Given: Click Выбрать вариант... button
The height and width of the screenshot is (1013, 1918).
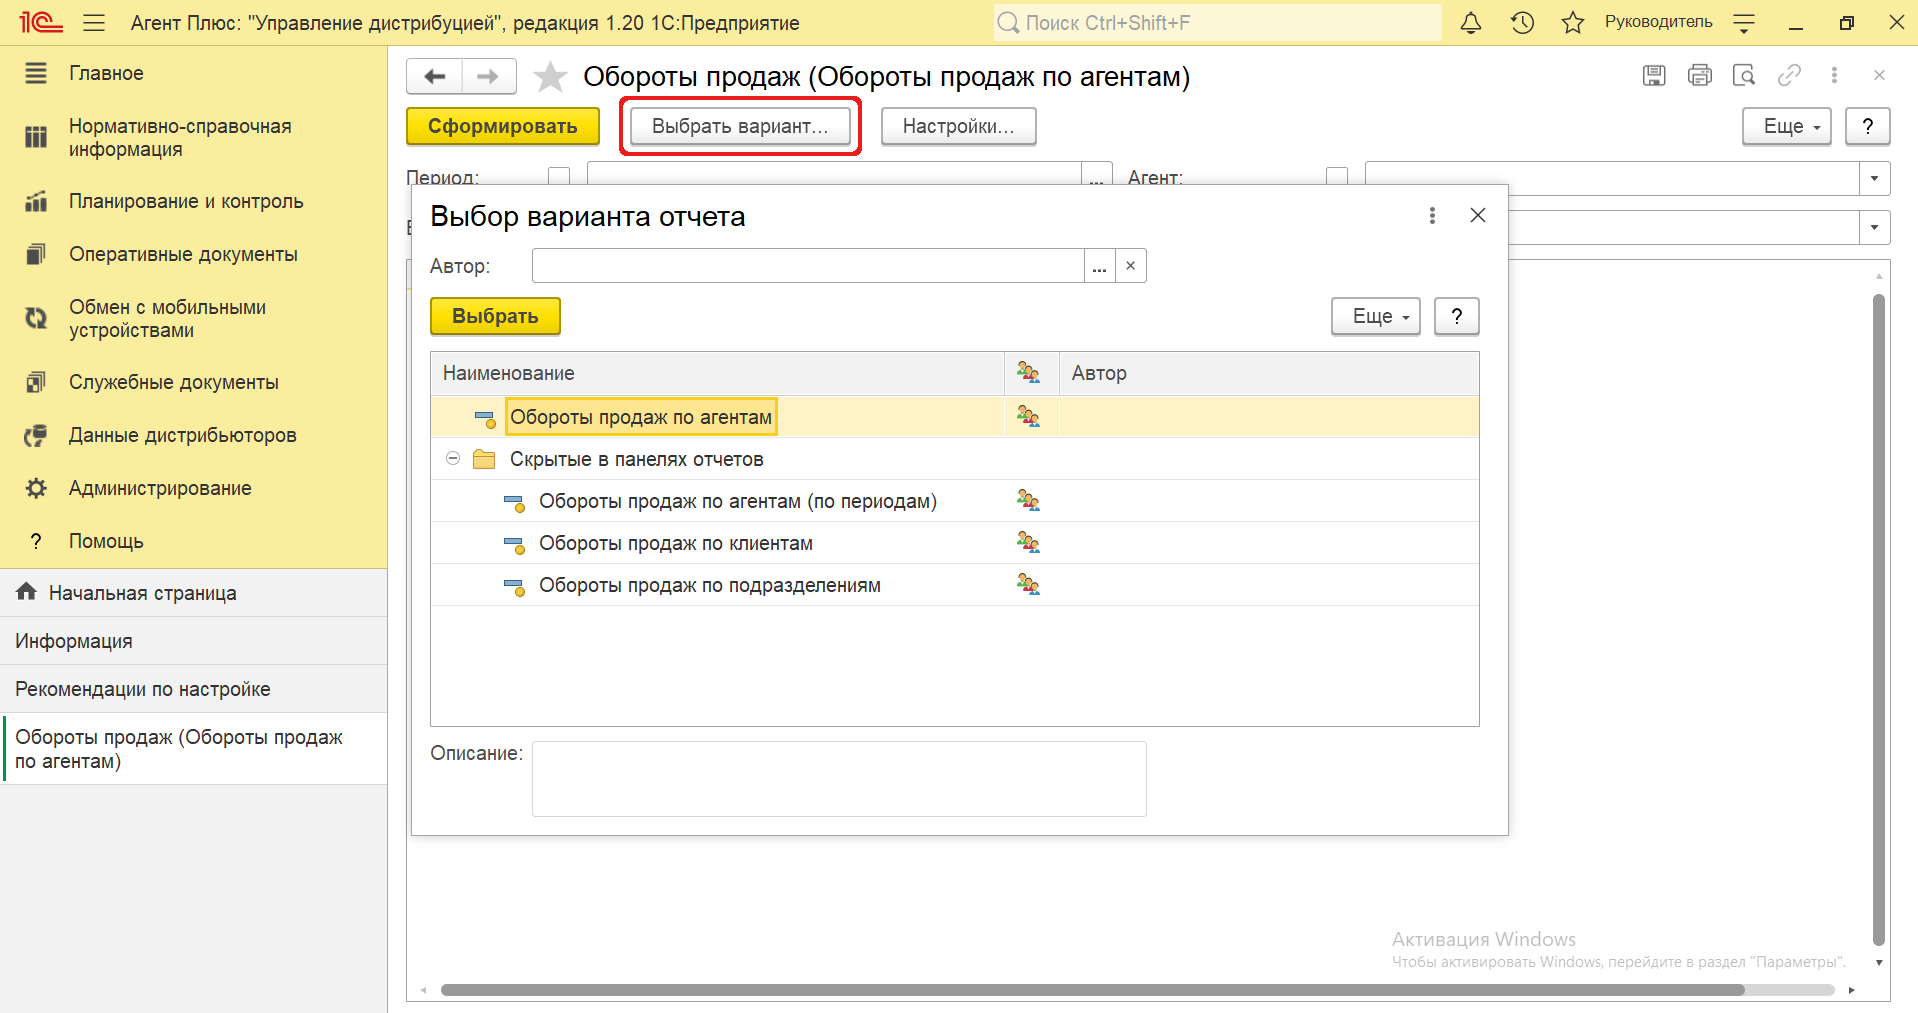Looking at the screenshot, I should [x=740, y=126].
